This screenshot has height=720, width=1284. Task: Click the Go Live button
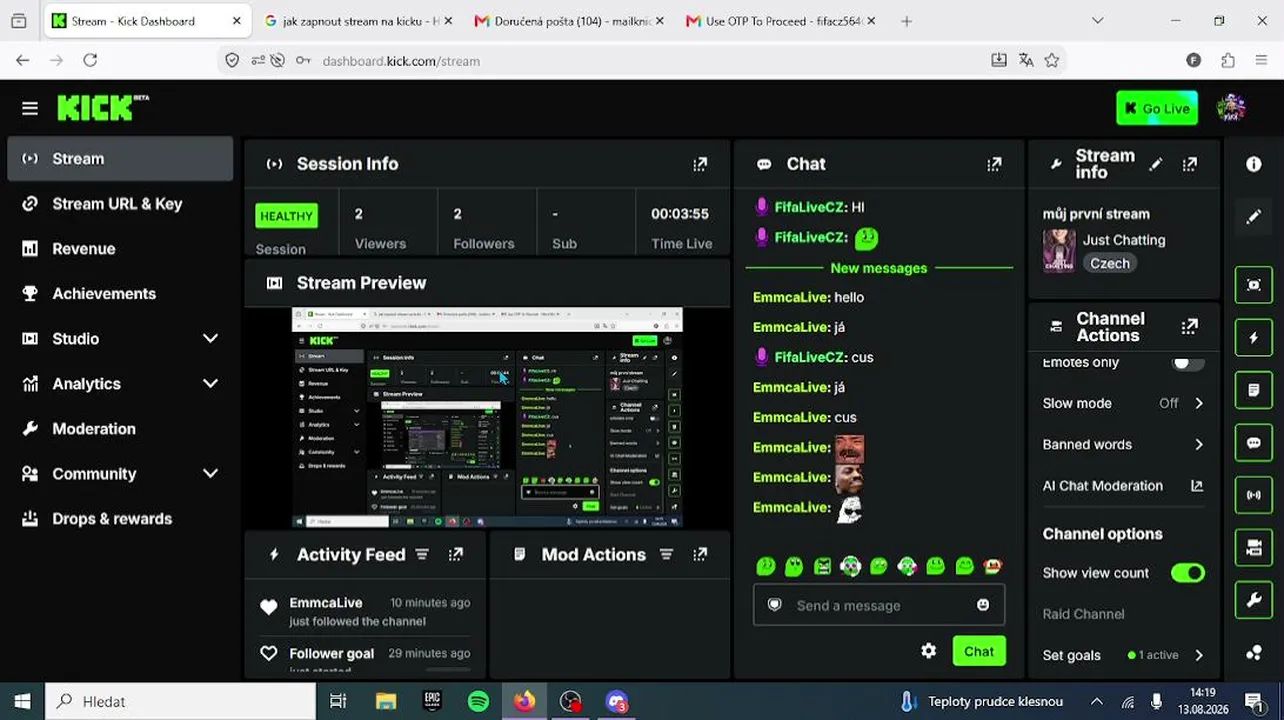[x=1157, y=108]
